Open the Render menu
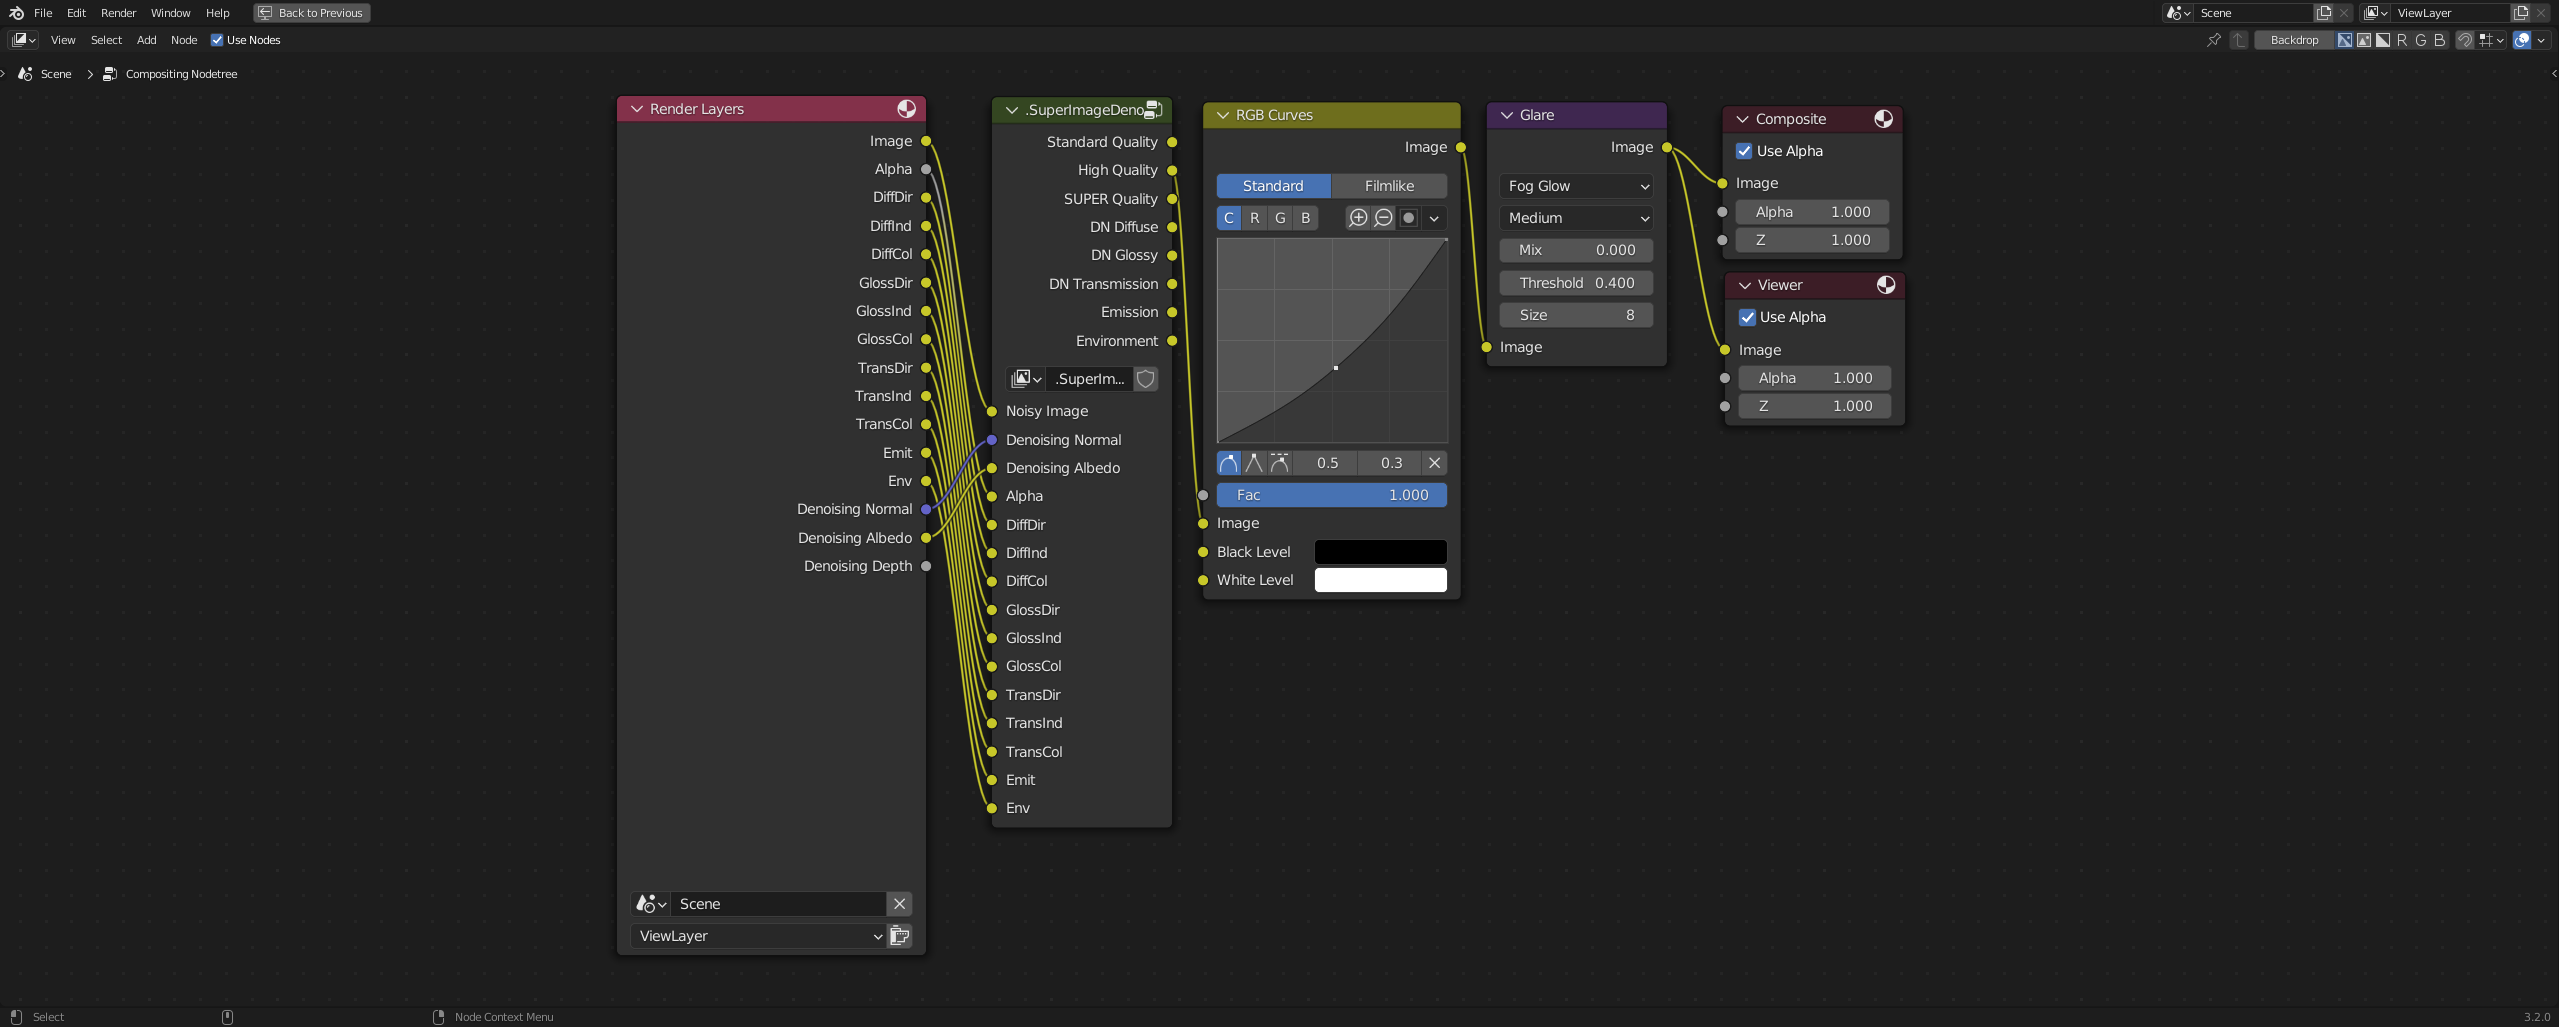The image size is (2559, 1027). coord(119,13)
